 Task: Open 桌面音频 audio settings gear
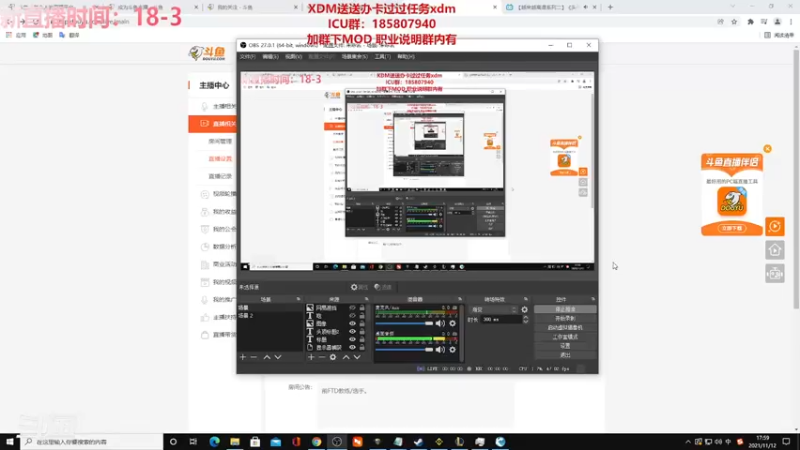click(x=453, y=349)
